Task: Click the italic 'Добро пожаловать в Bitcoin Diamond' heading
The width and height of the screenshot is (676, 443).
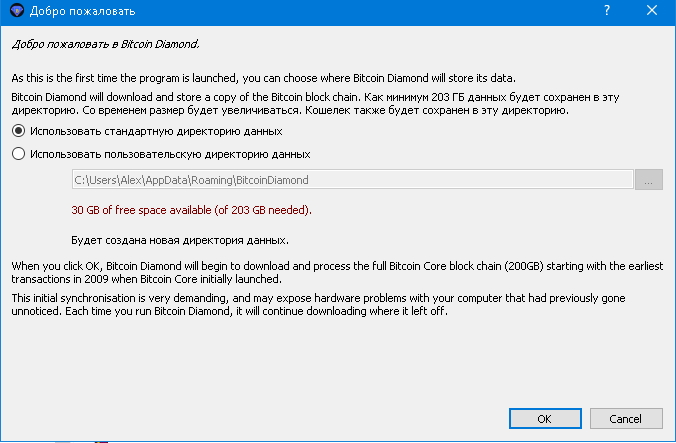Action: click(x=106, y=44)
